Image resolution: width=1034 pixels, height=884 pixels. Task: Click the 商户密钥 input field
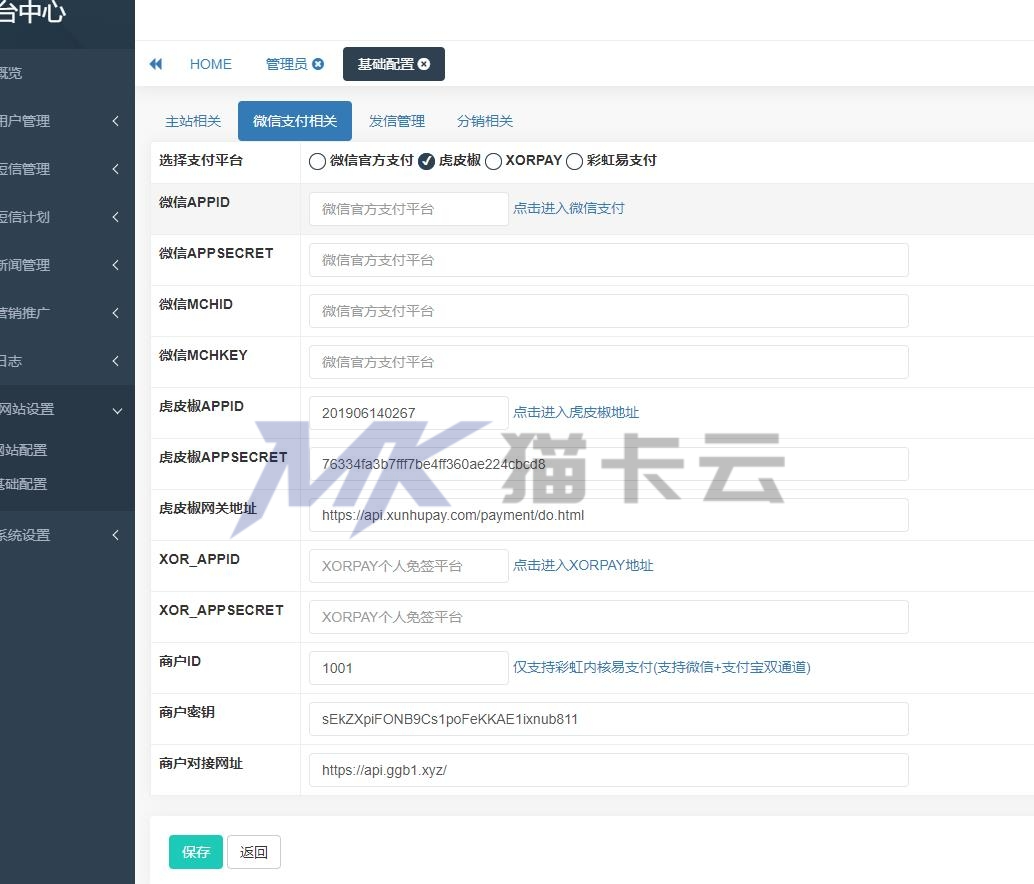(x=609, y=719)
